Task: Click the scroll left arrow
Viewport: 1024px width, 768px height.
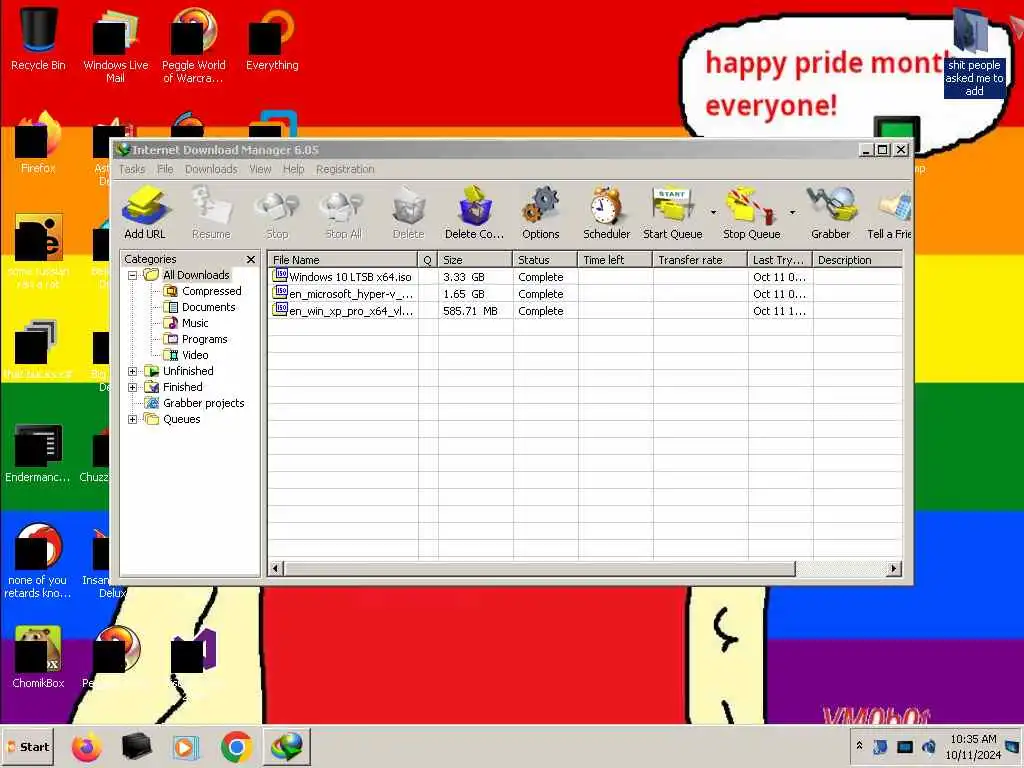Action: (276, 569)
